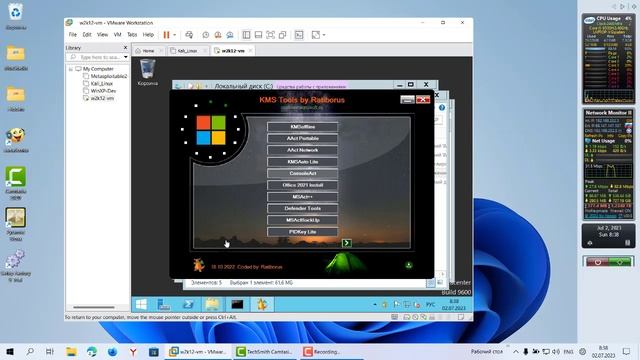Screen dimensions: 640x360
Task: Open the snapshot manager icon
Action: (230, 35)
